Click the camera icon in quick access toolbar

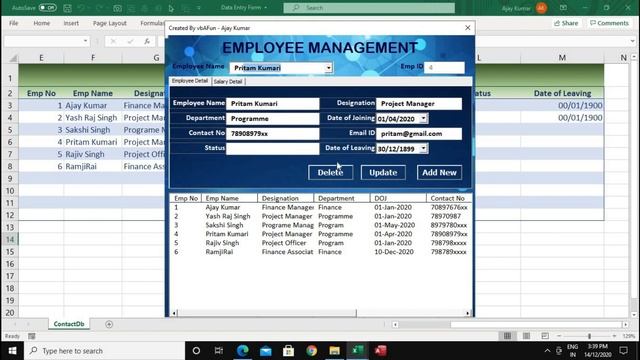click(118, 8)
